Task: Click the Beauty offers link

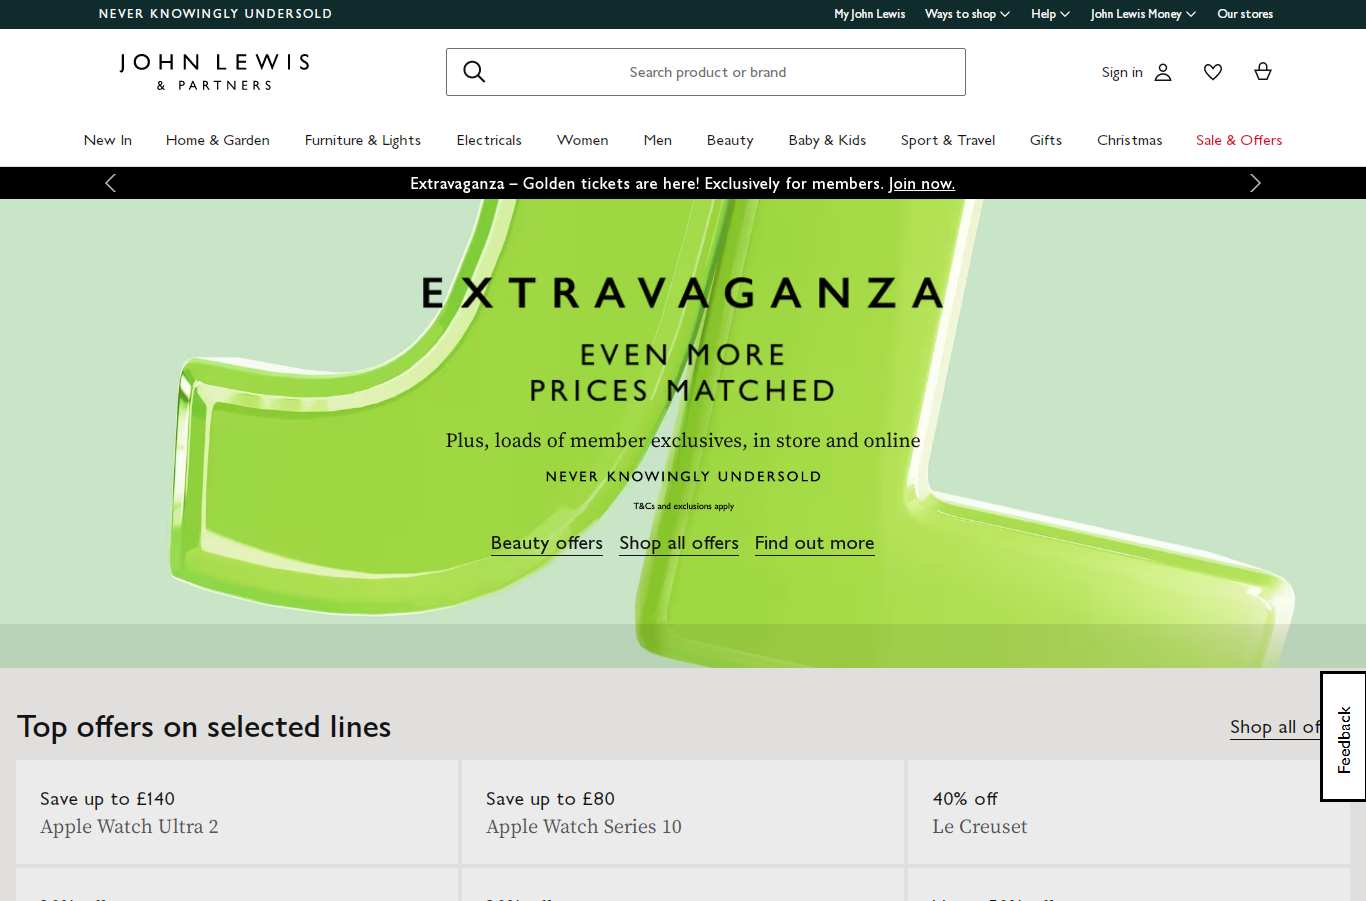Action: (547, 543)
